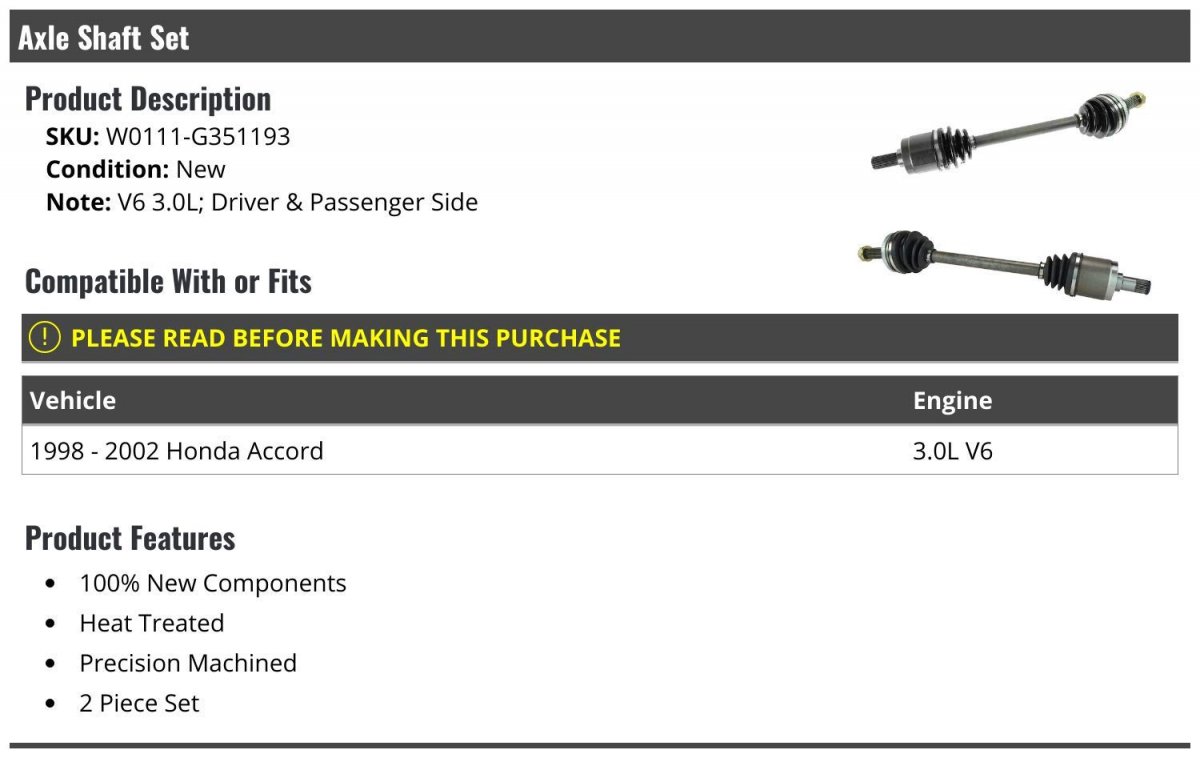
Task: Click the yellow warning exclamation icon
Action: (x=45, y=338)
